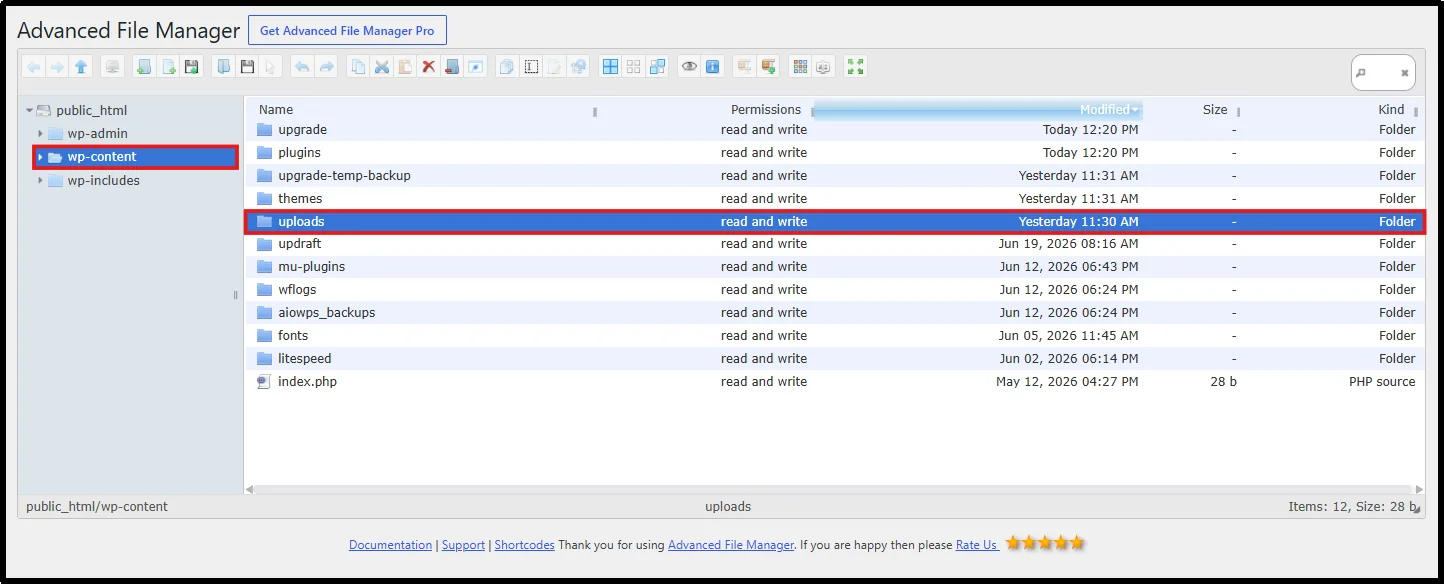Rename the selected item using text-cursor icon

pyautogui.click(x=531, y=67)
